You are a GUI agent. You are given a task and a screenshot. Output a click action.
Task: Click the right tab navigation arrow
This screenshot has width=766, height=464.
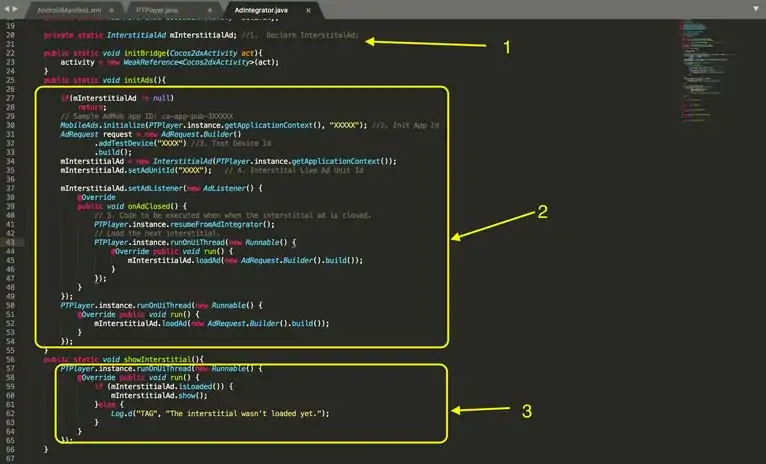(15, 9)
